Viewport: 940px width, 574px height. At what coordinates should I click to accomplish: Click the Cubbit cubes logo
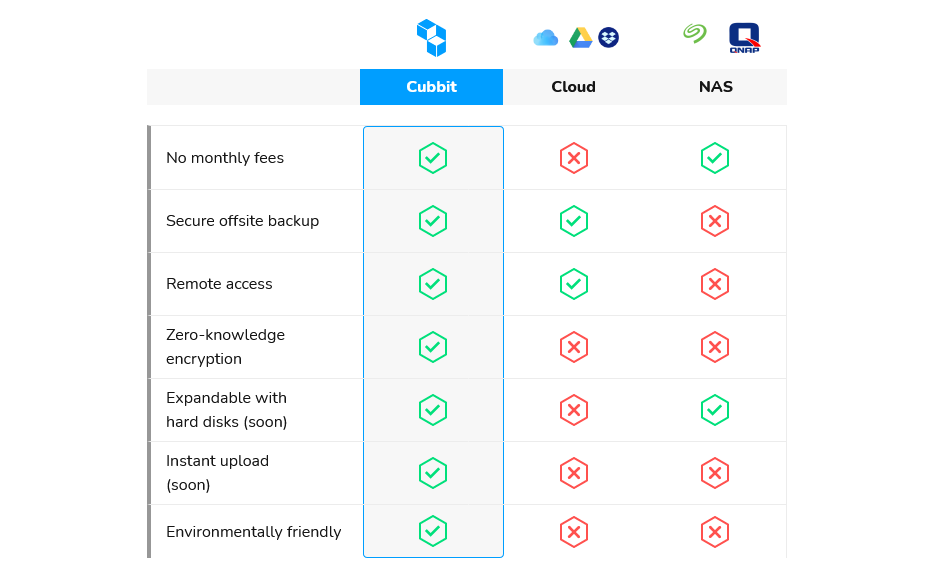[x=432, y=38]
